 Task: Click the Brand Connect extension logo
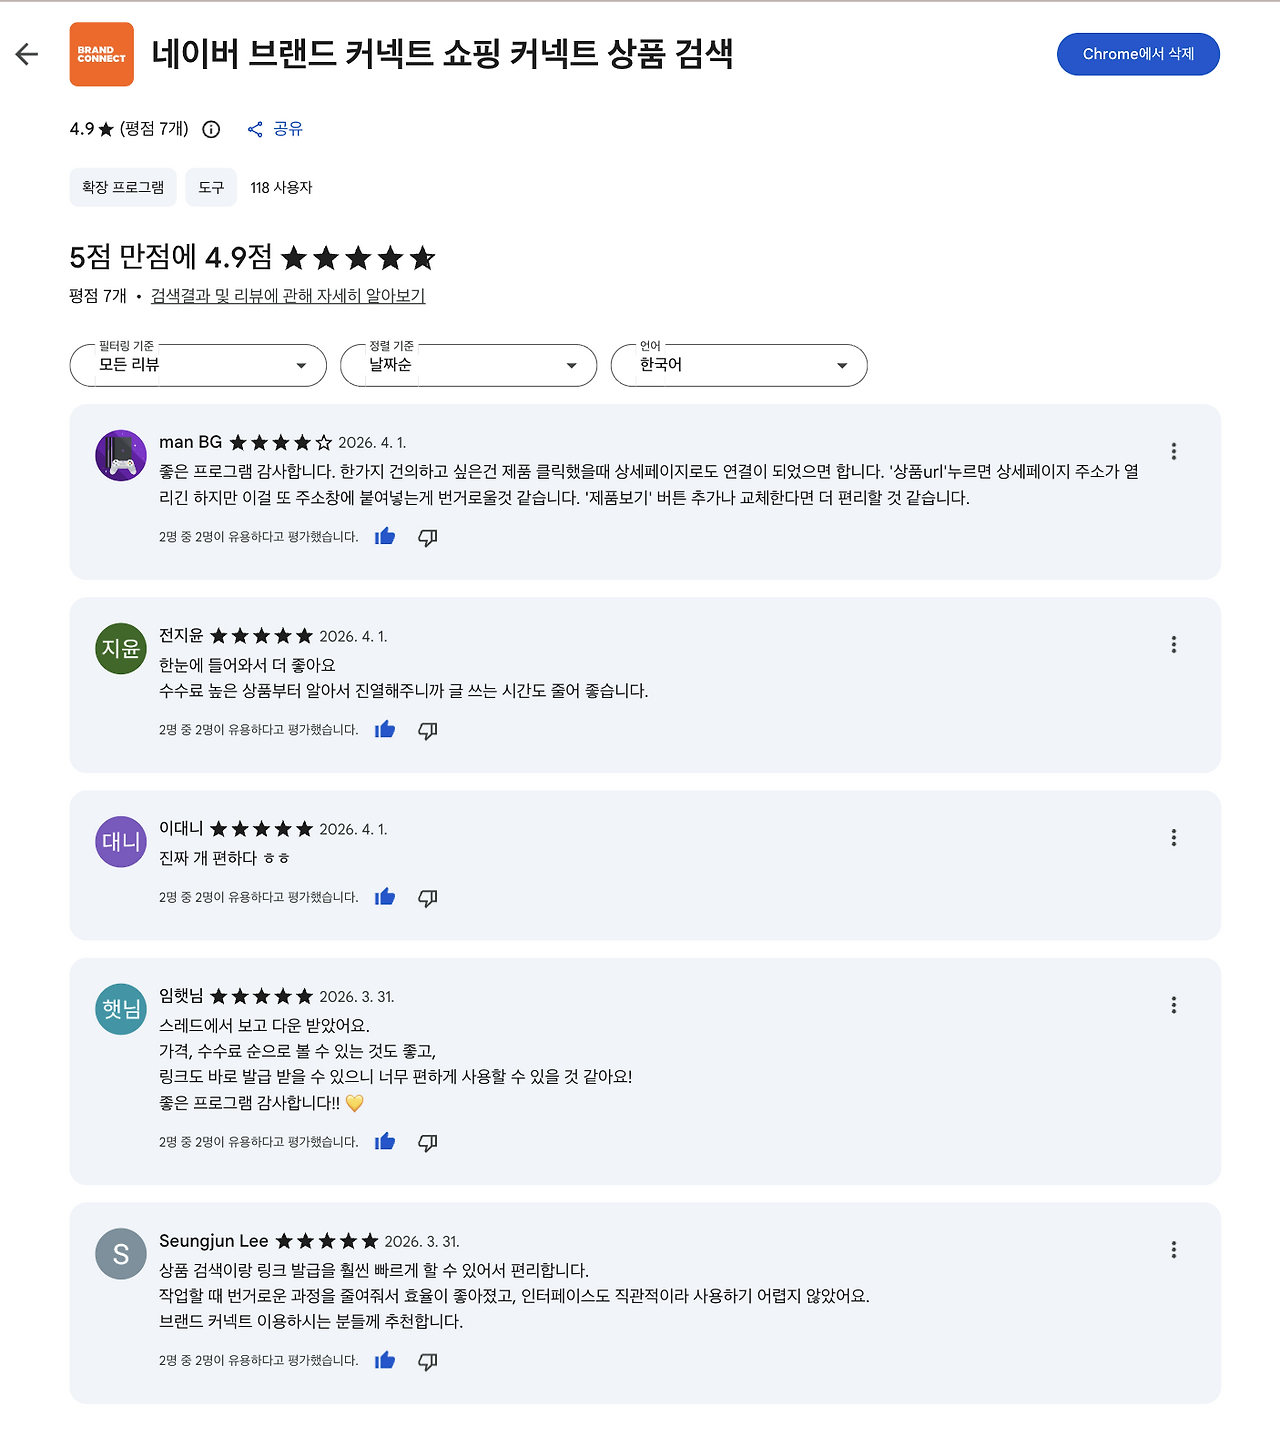101,54
